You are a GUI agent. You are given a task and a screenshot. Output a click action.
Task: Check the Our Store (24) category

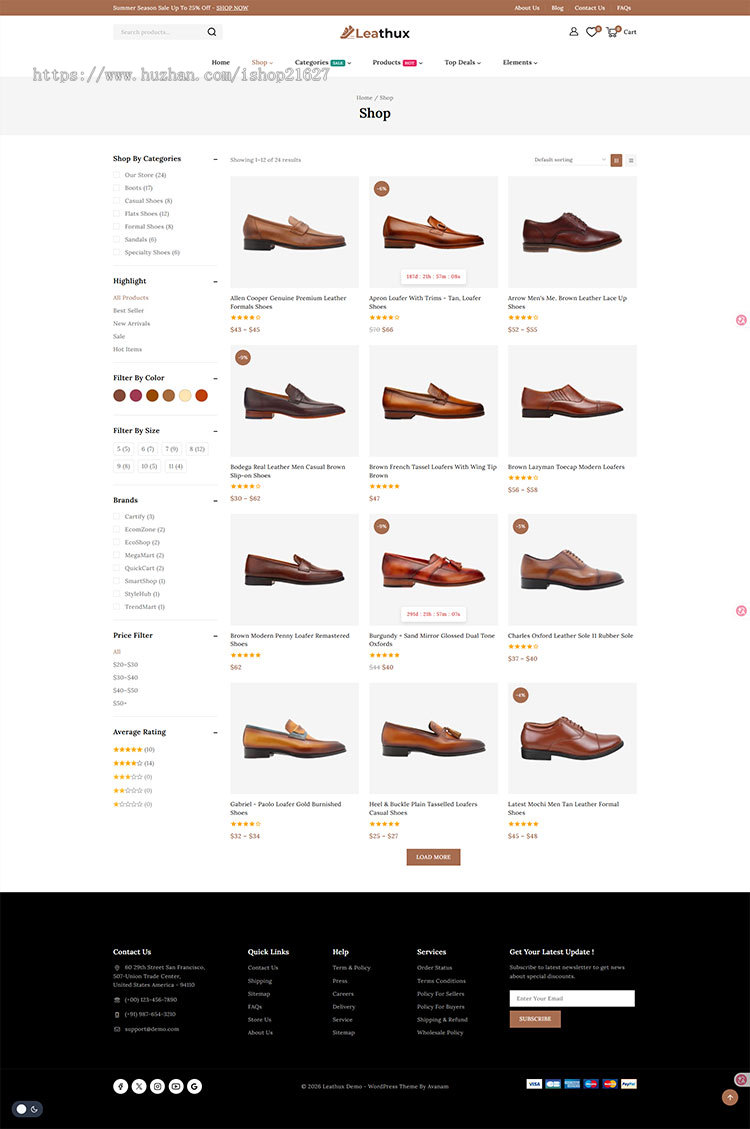pos(117,175)
